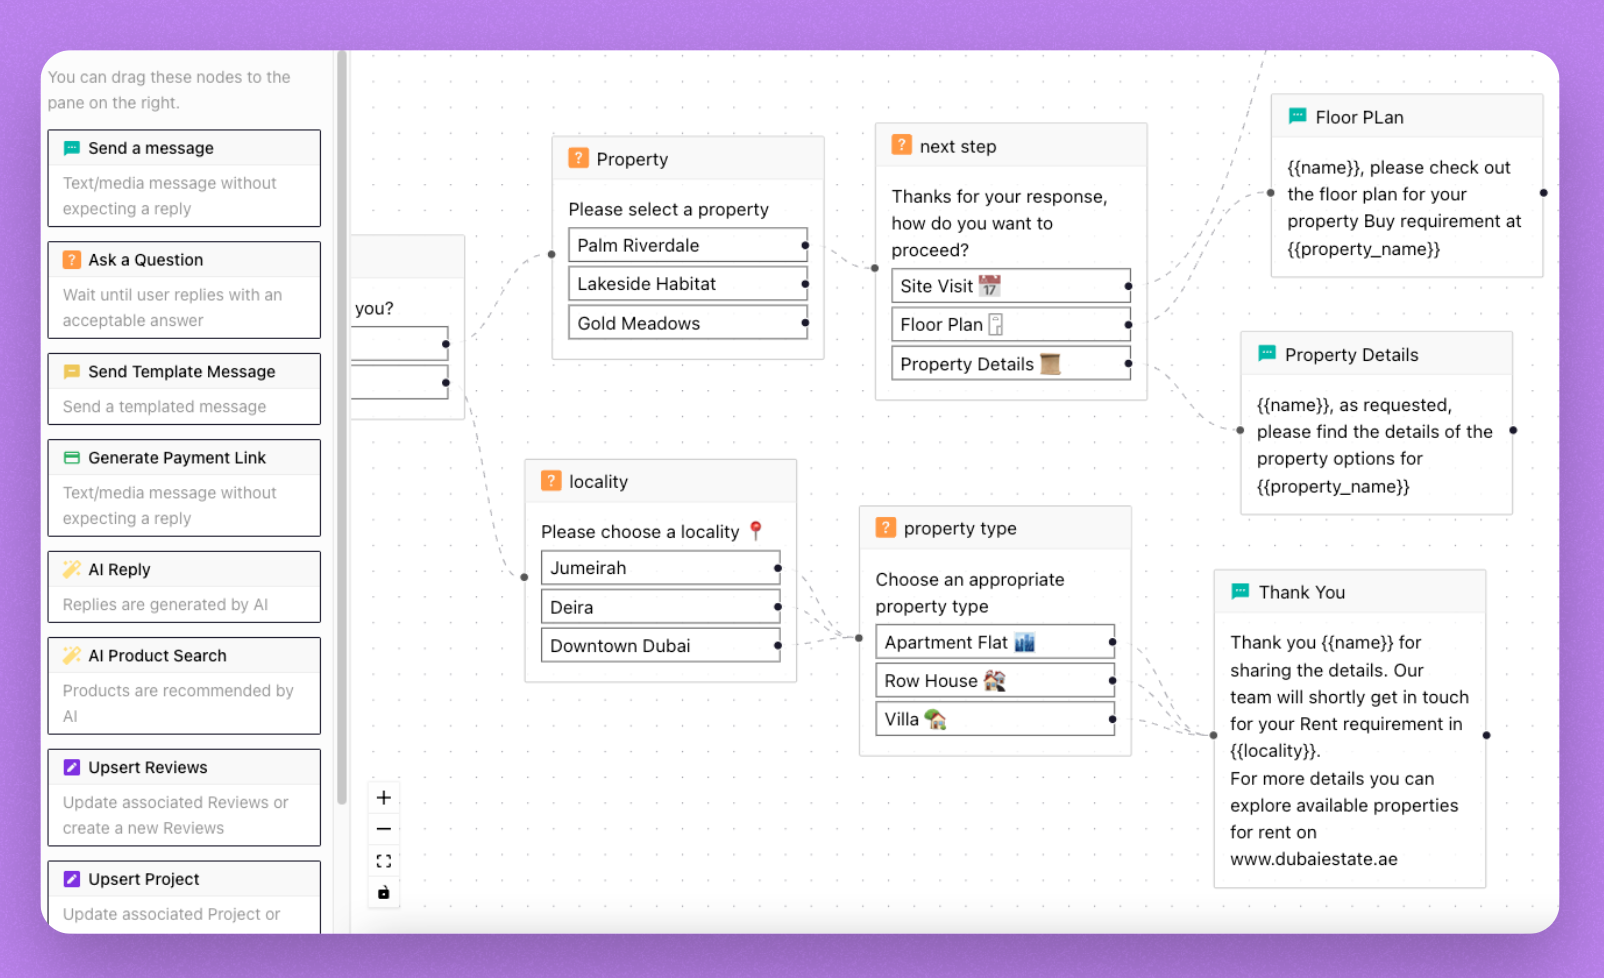Pick the Apartment Flat property type
Image resolution: width=1604 pixels, height=978 pixels.
tap(995, 642)
